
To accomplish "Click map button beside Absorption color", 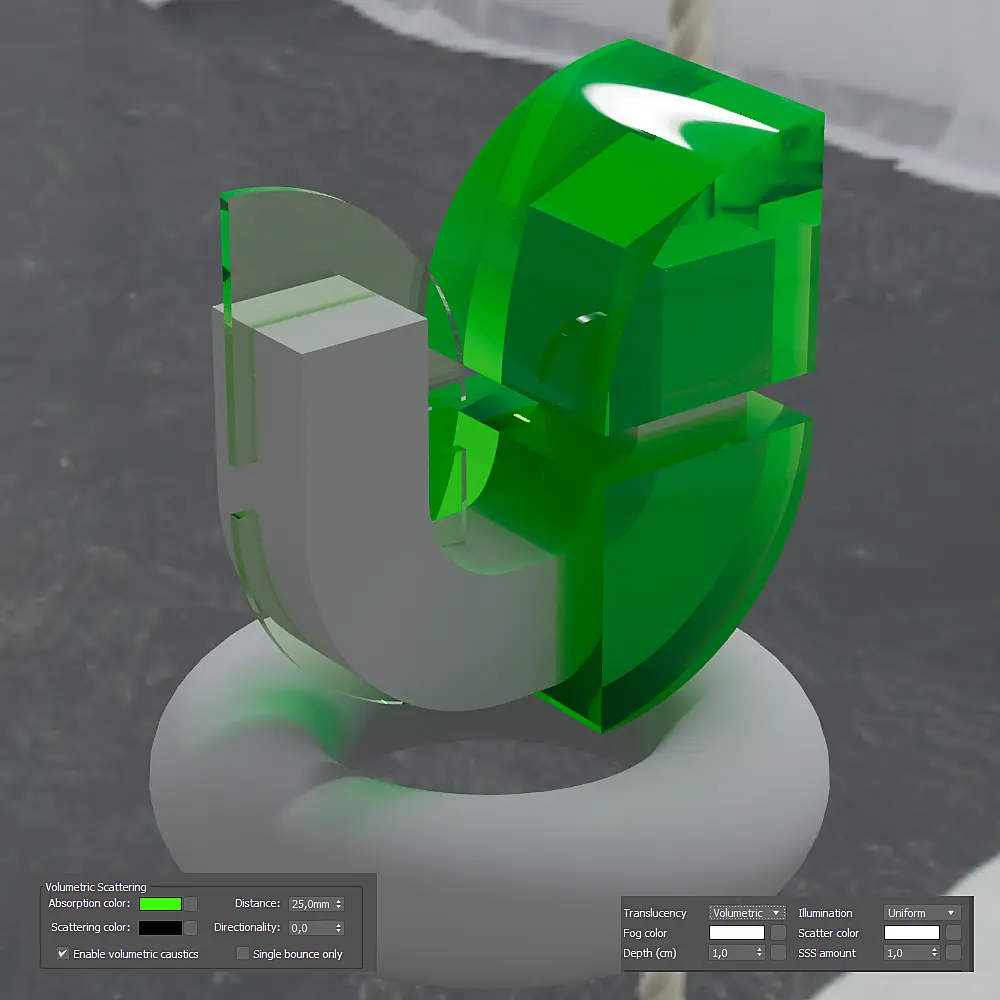I will 191,904.
